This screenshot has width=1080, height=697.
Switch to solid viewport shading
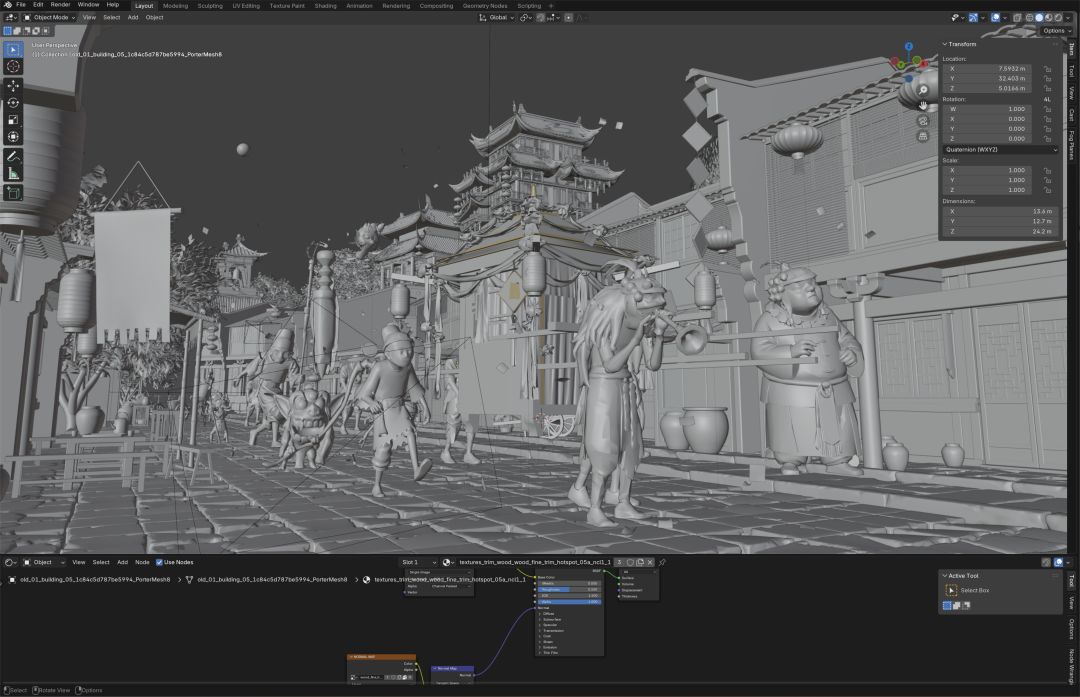(1039, 18)
